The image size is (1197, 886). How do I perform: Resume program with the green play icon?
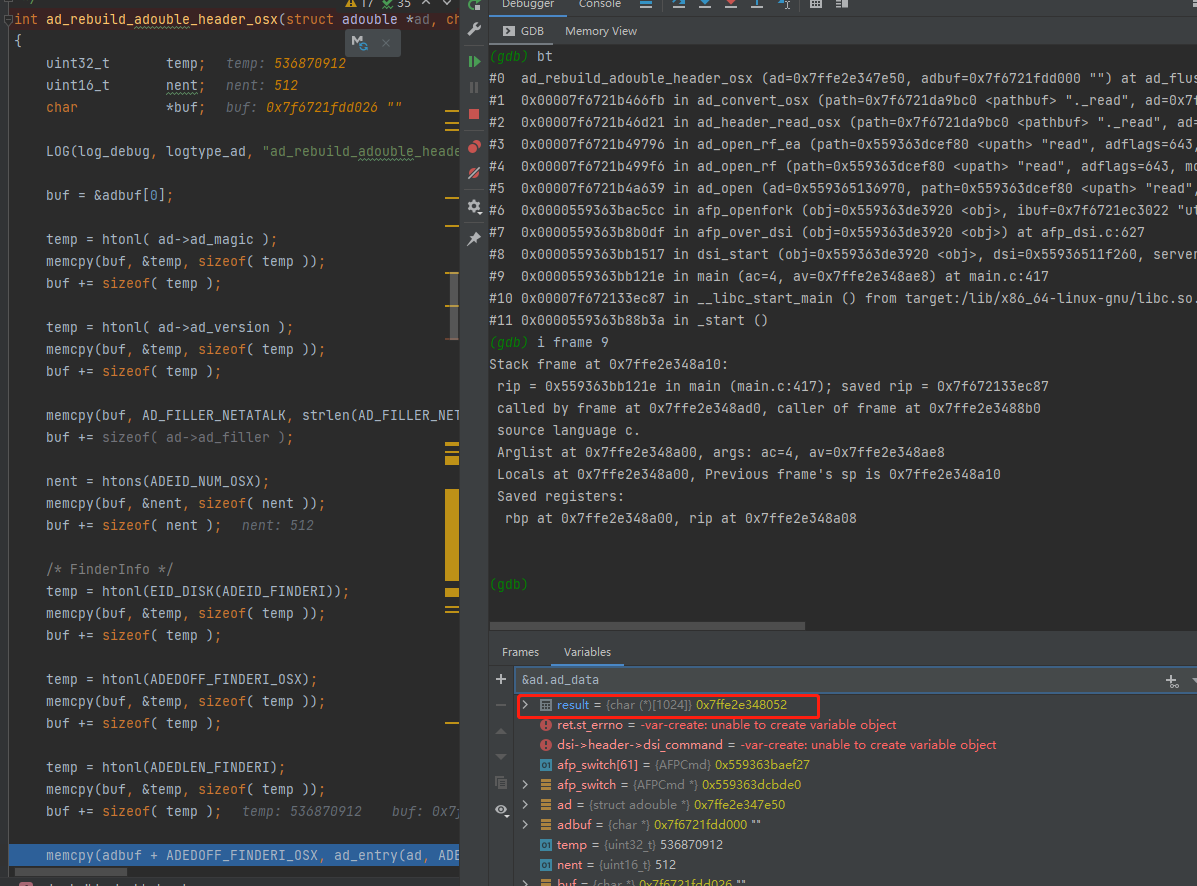click(474, 61)
